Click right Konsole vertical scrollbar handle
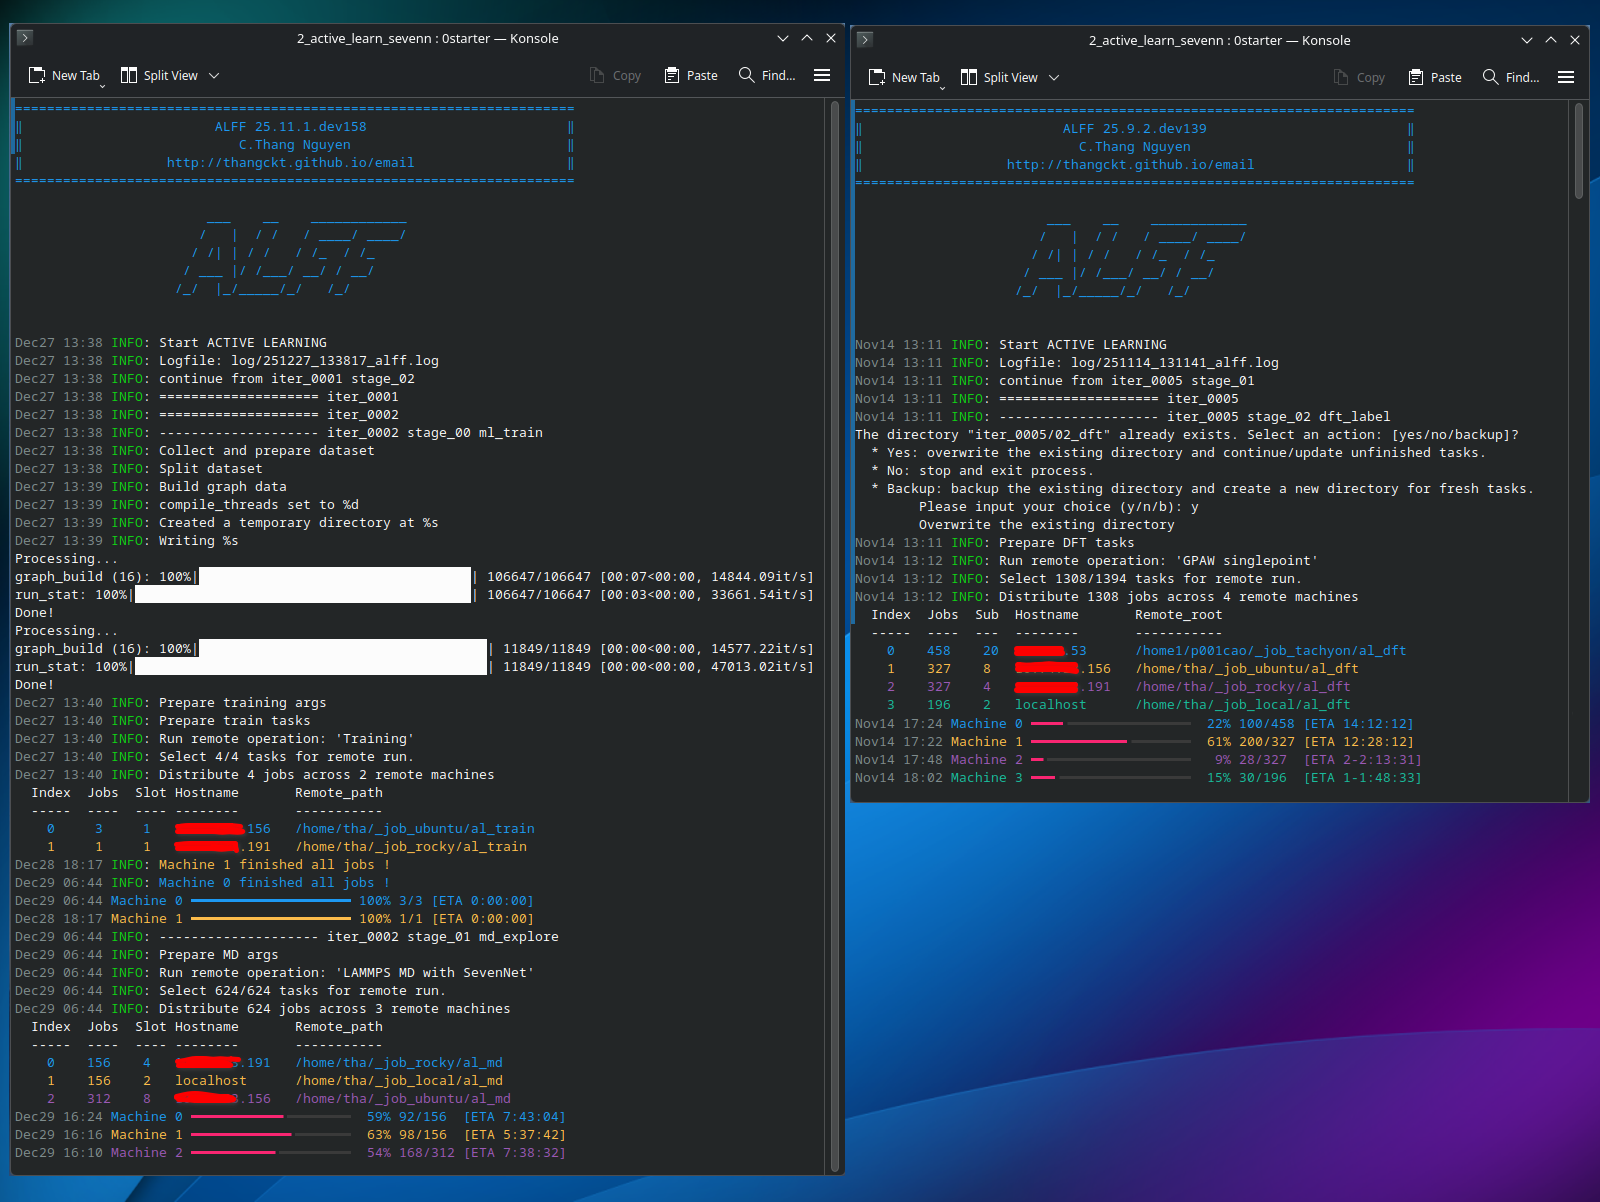 1579,150
